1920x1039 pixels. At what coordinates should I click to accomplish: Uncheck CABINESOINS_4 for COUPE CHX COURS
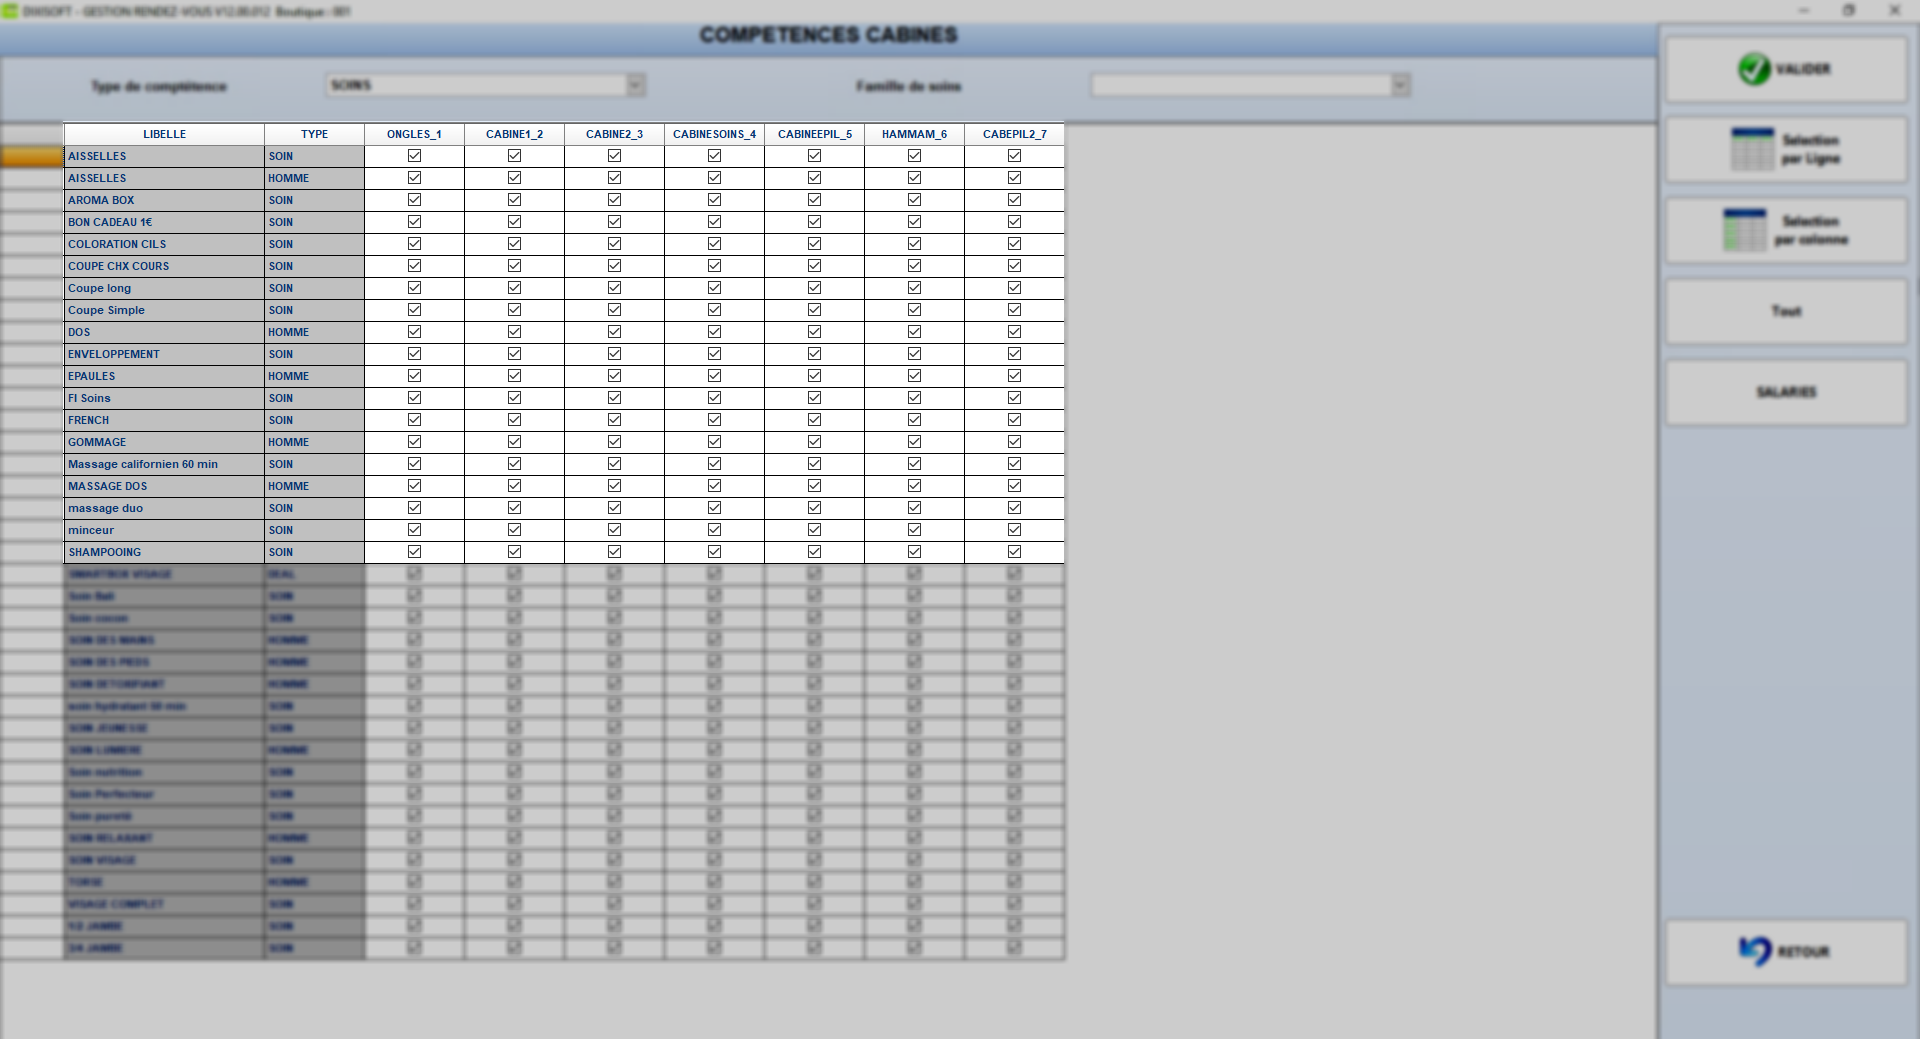(x=714, y=266)
